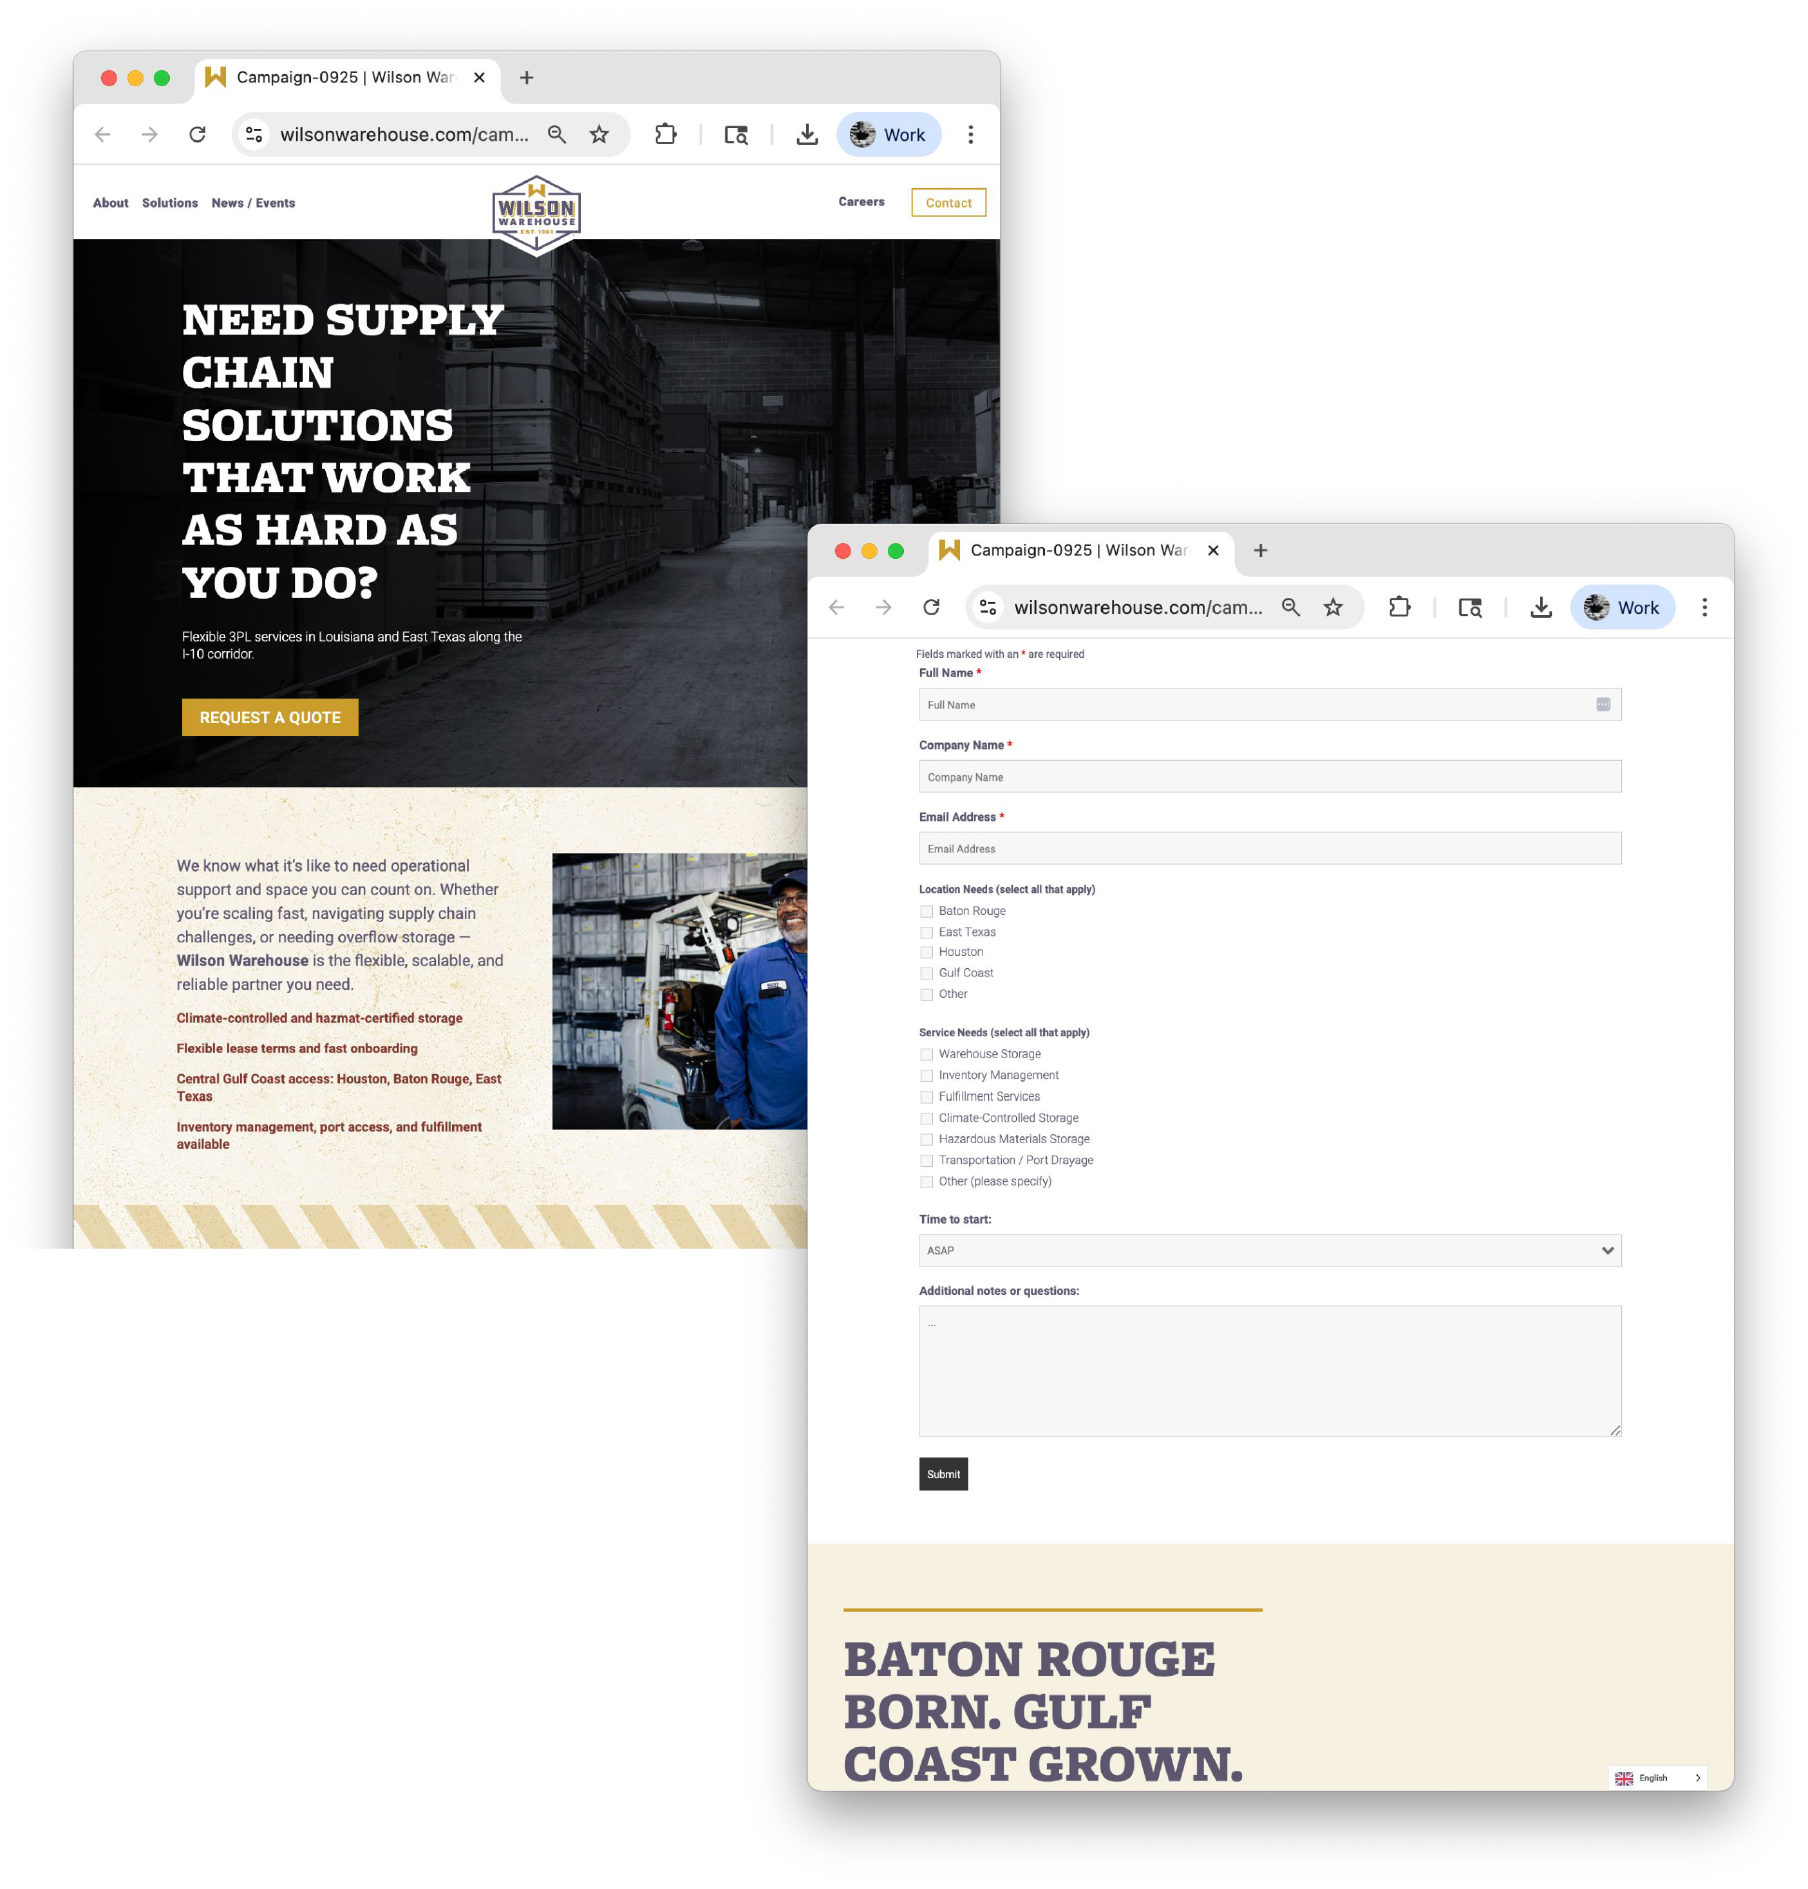Open Careers link in site header

click(861, 202)
